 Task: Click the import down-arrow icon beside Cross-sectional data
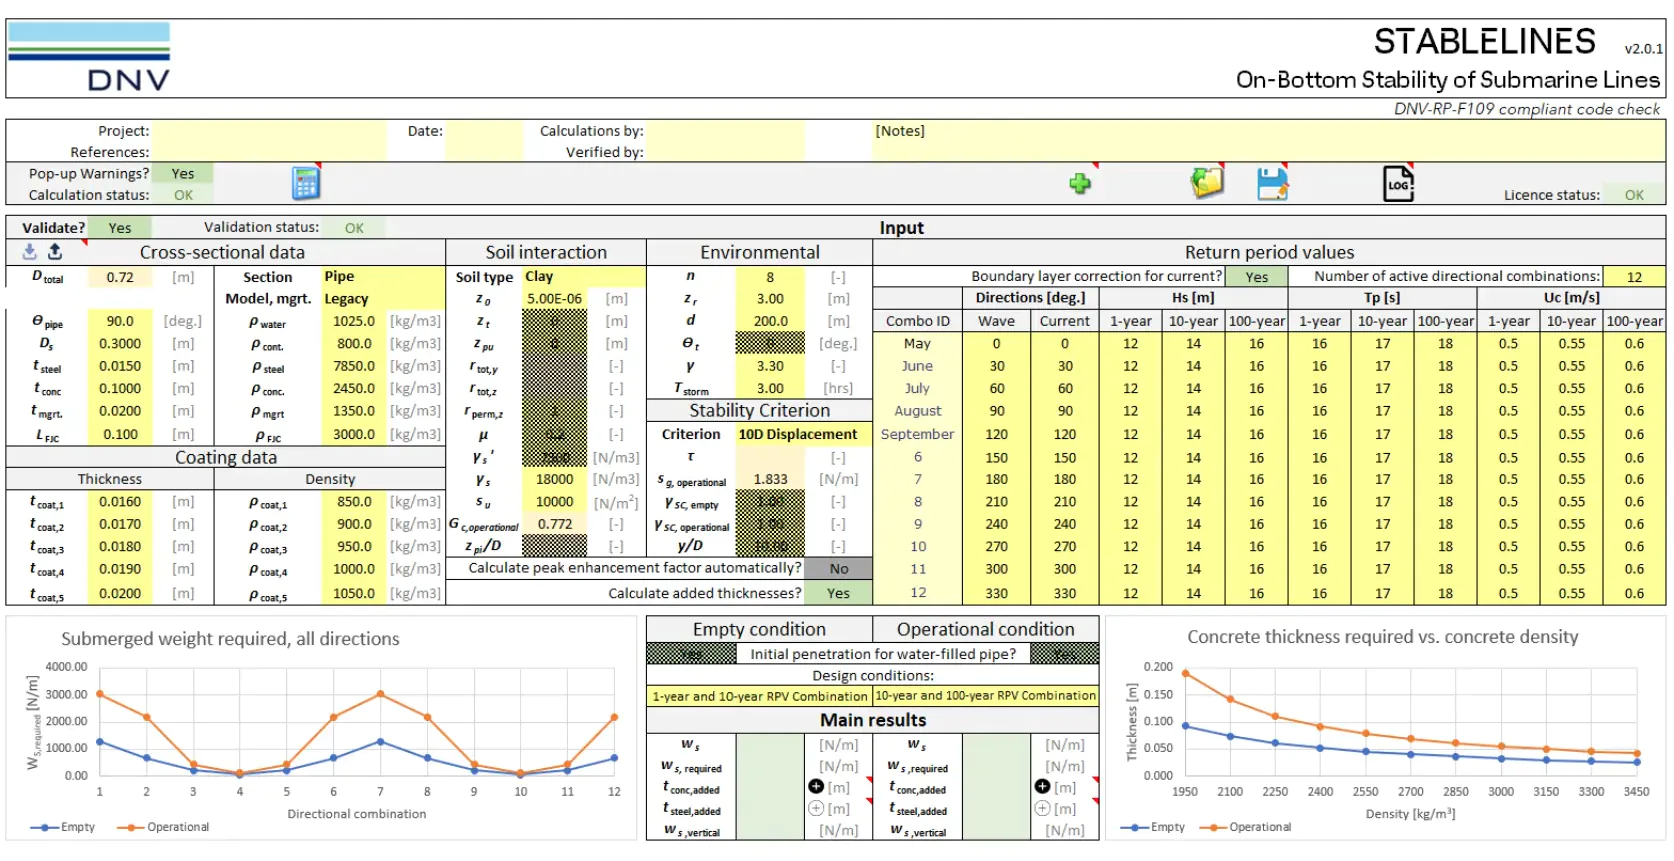pos(30,252)
